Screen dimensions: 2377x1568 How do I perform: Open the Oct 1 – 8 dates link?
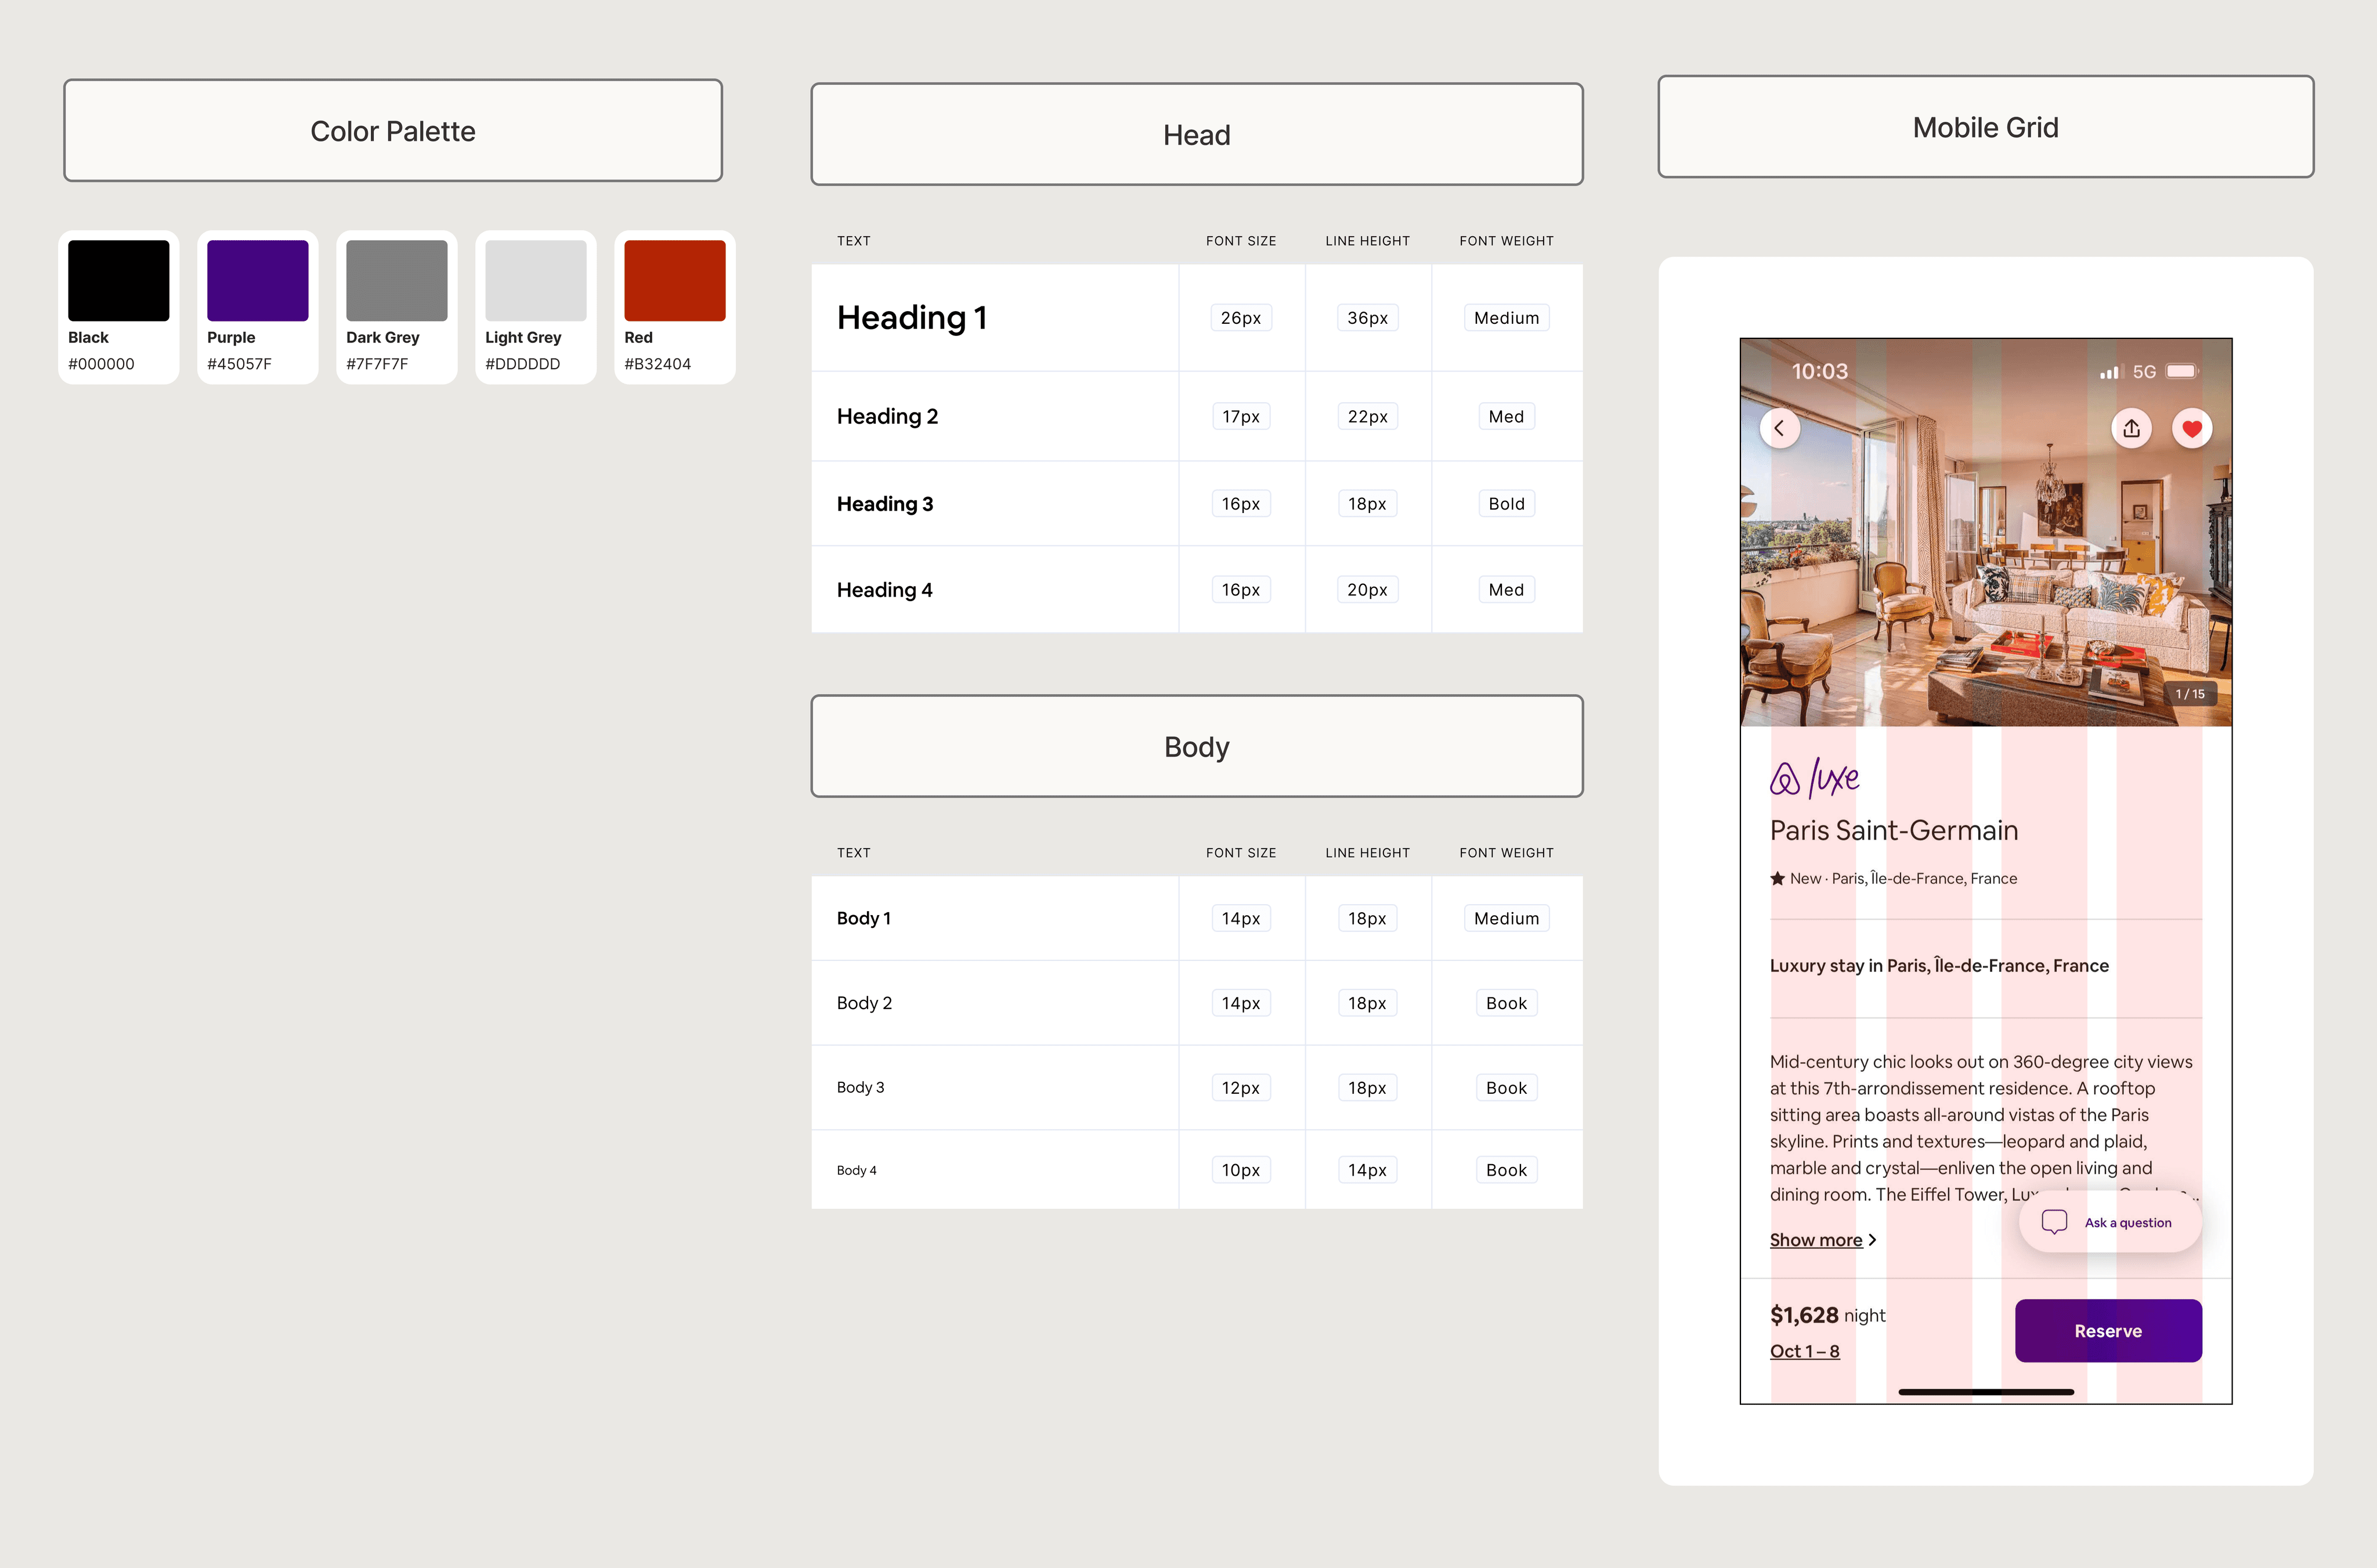pyautogui.click(x=1804, y=1351)
